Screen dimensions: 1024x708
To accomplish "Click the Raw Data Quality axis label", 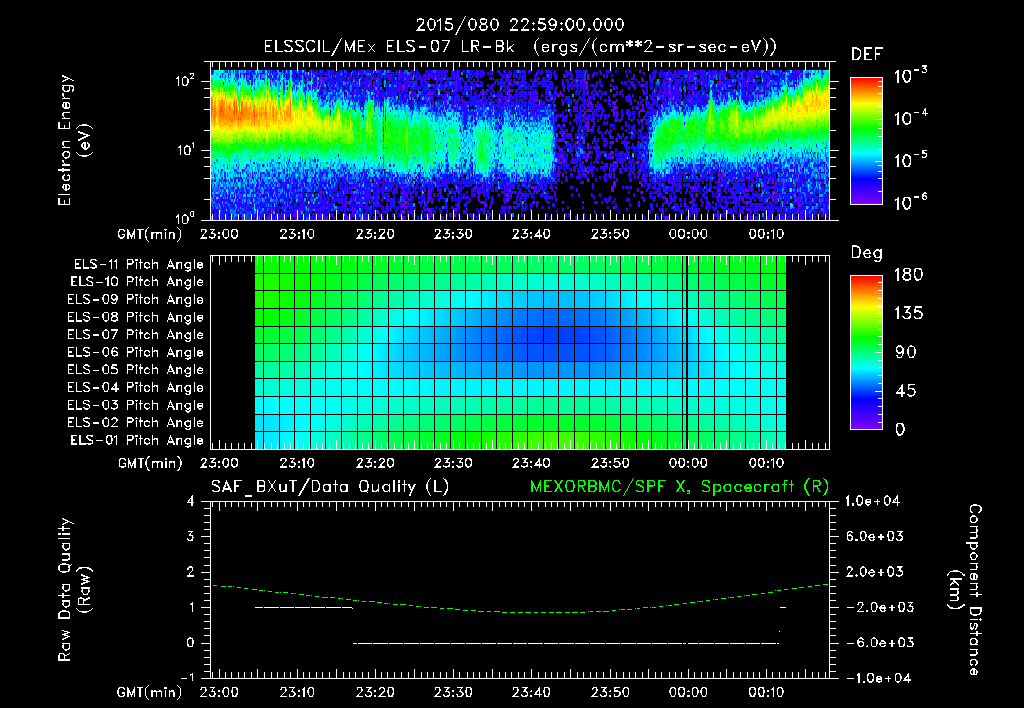I will tap(74, 590).
